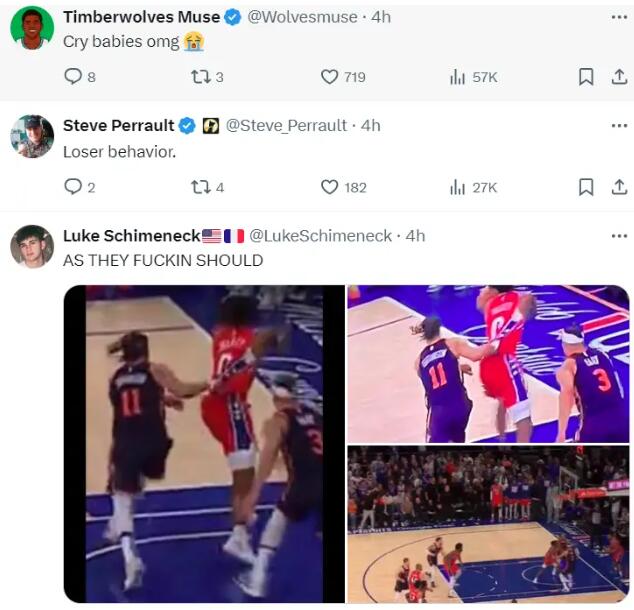Open the bottom-right wide court image
The image size is (634, 610).
tap(488, 524)
